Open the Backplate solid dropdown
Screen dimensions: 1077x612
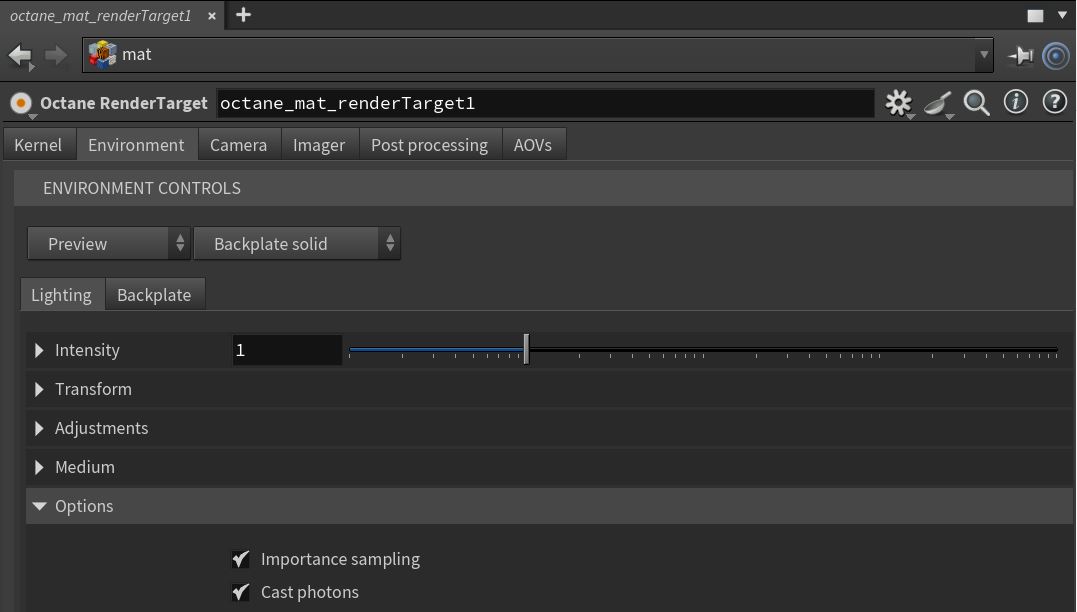[296, 244]
